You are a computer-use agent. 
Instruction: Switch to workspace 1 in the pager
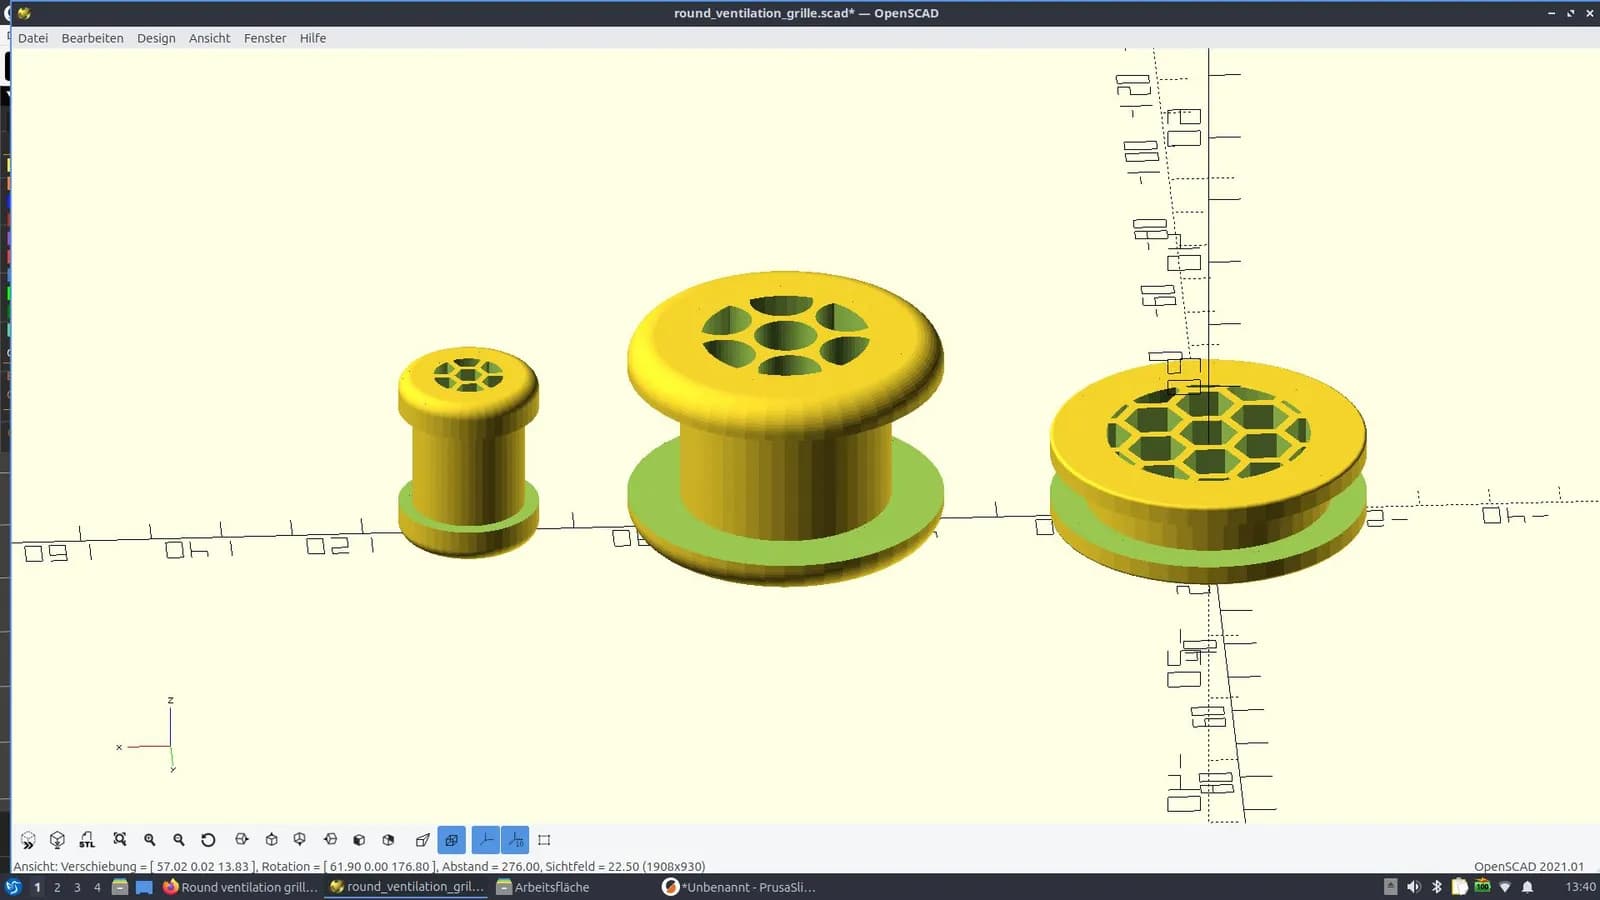point(37,887)
